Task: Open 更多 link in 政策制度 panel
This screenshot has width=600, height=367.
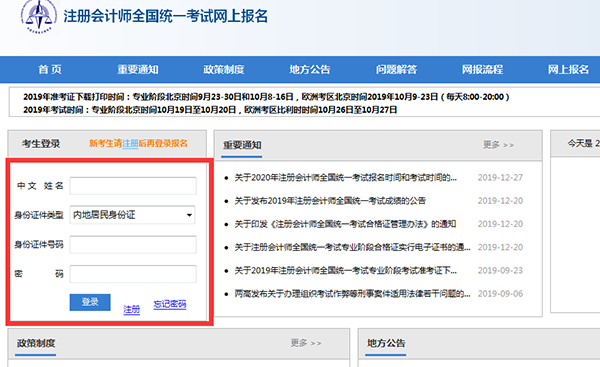Action: click(x=306, y=343)
